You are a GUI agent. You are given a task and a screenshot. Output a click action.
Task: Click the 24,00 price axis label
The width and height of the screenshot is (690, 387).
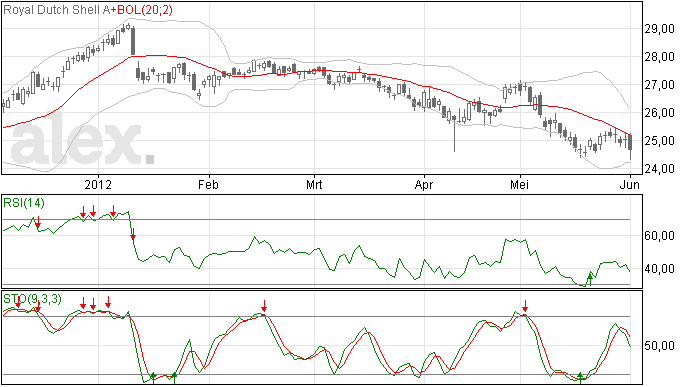point(659,169)
